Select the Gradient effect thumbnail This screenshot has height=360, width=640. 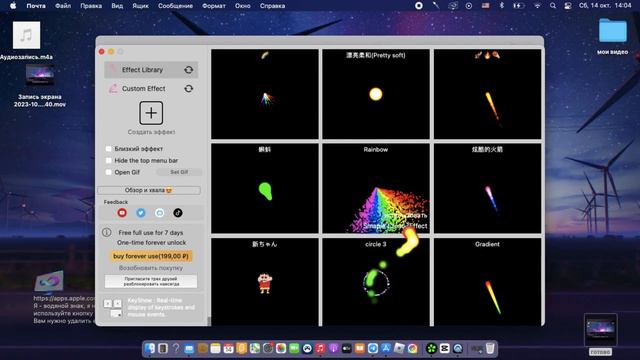point(487,282)
